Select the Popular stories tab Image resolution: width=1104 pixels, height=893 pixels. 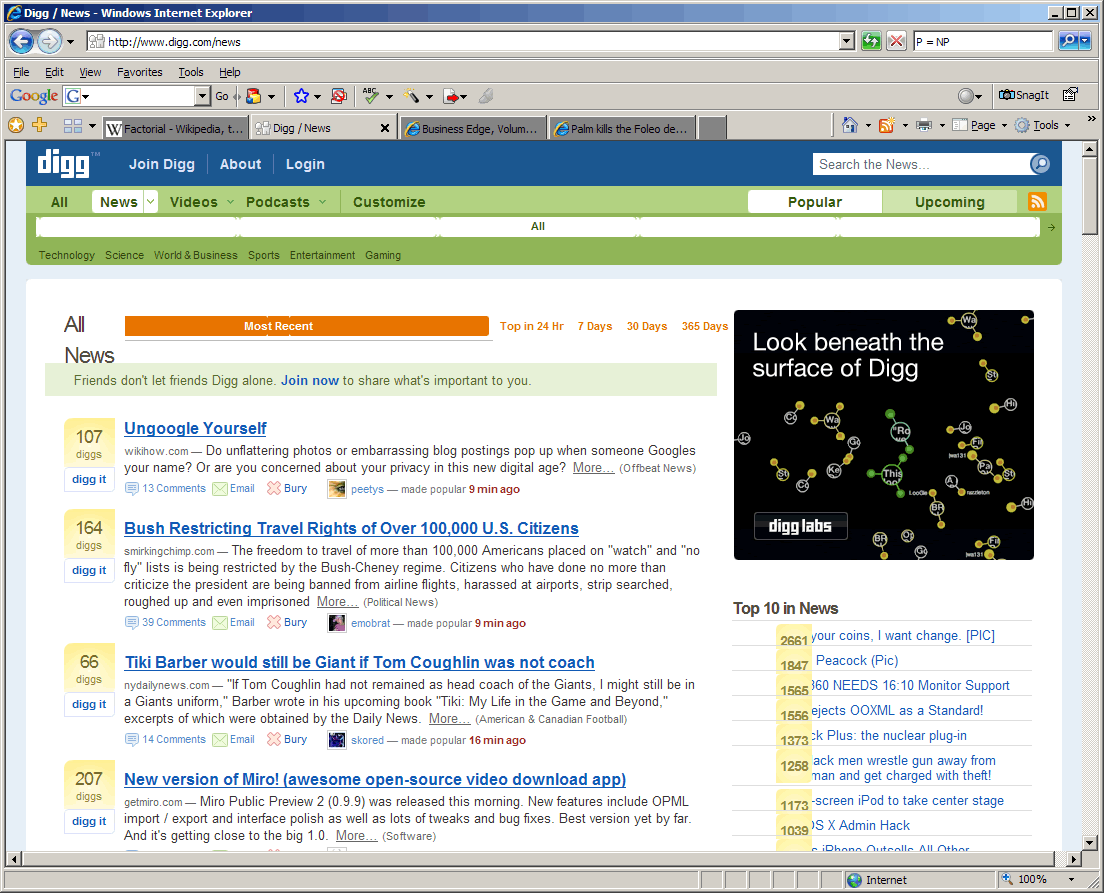815,202
